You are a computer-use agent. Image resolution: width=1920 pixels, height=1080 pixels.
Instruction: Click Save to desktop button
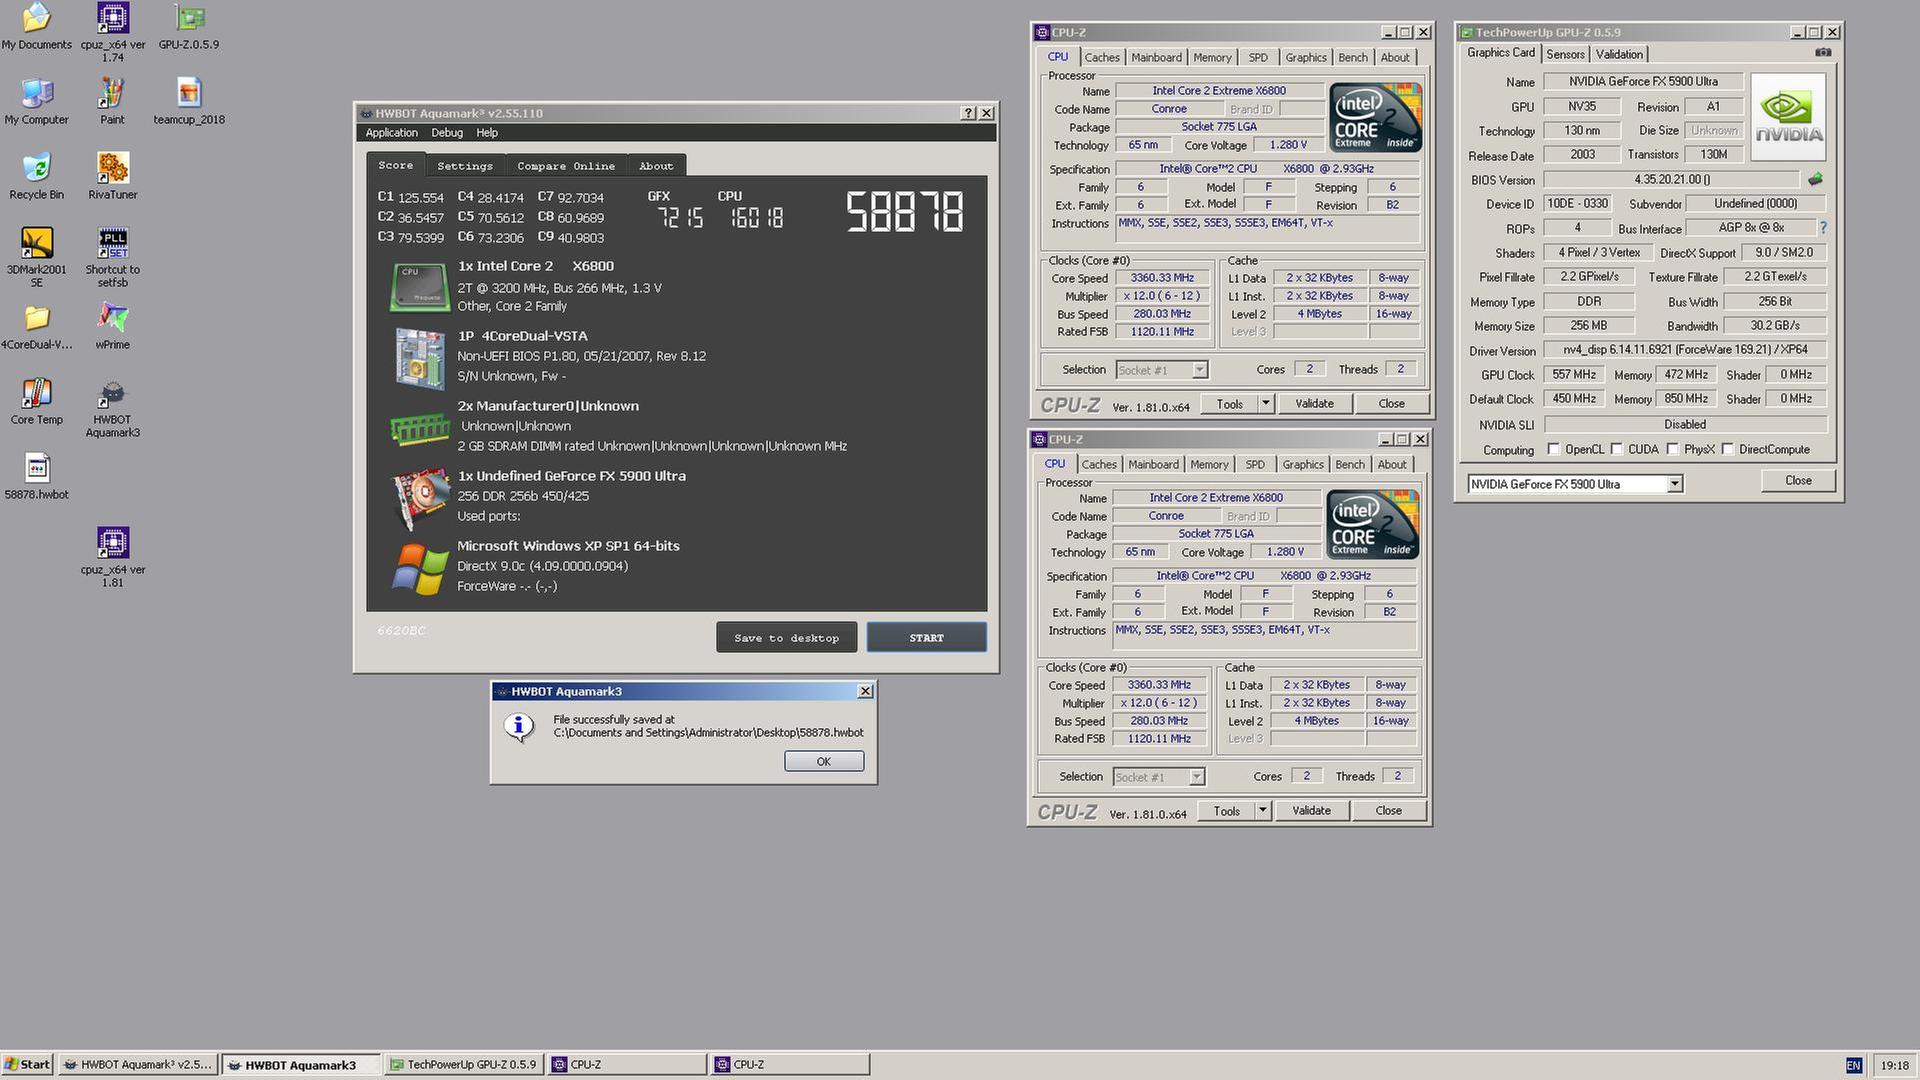coord(786,638)
